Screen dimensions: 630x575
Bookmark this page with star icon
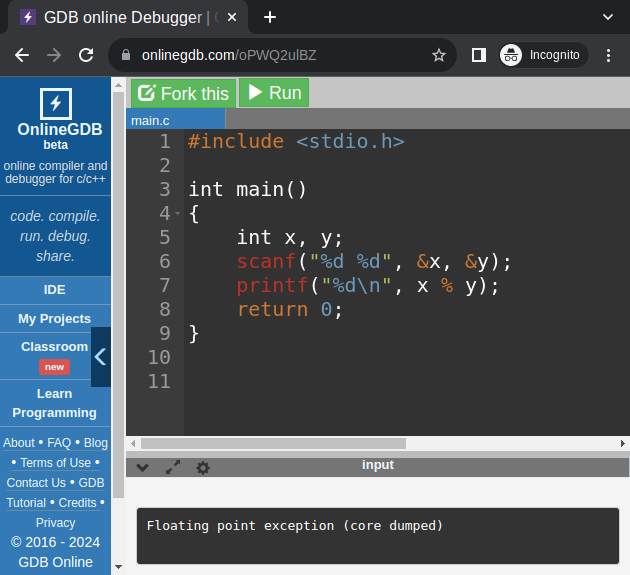click(438, 55)
